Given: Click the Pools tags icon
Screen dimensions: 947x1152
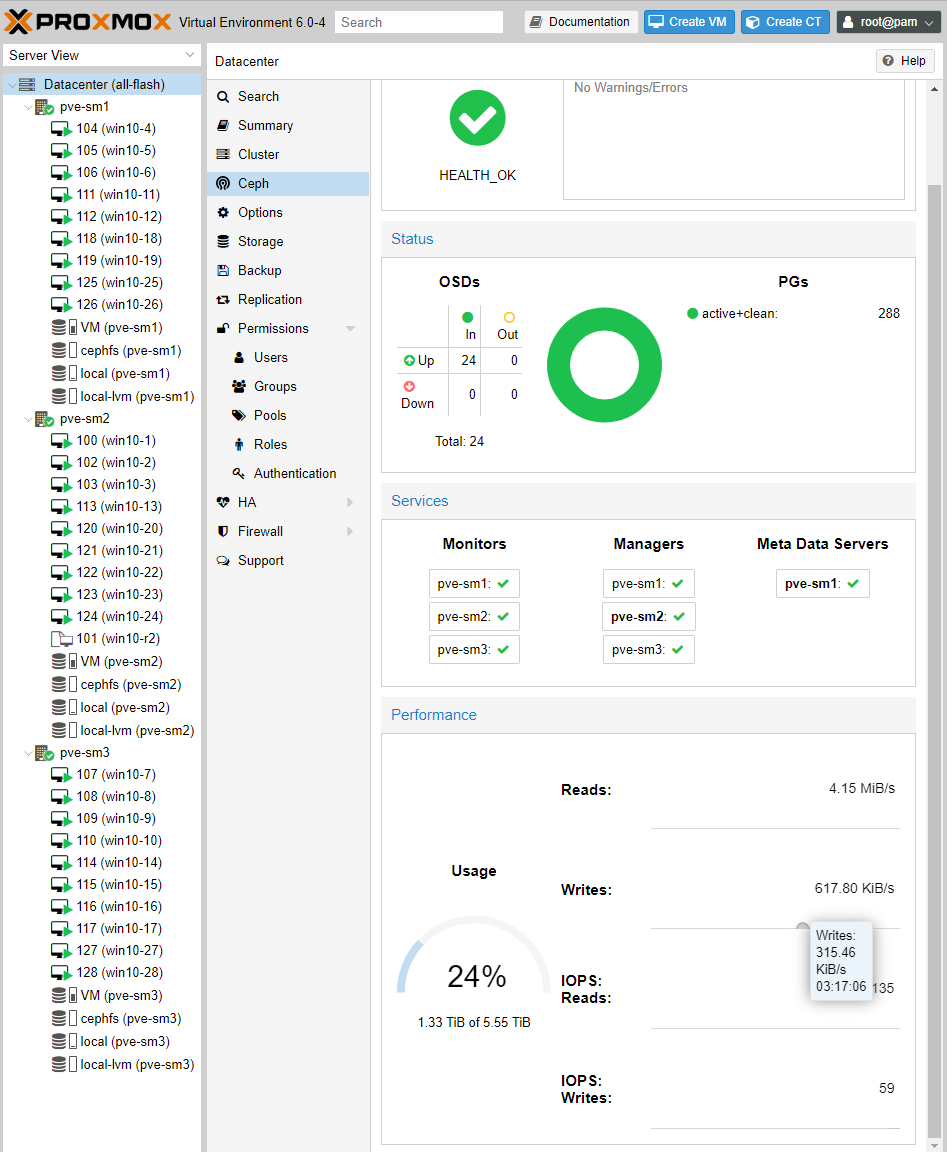Looking at the screenshot, I should (x=239, y=415).
